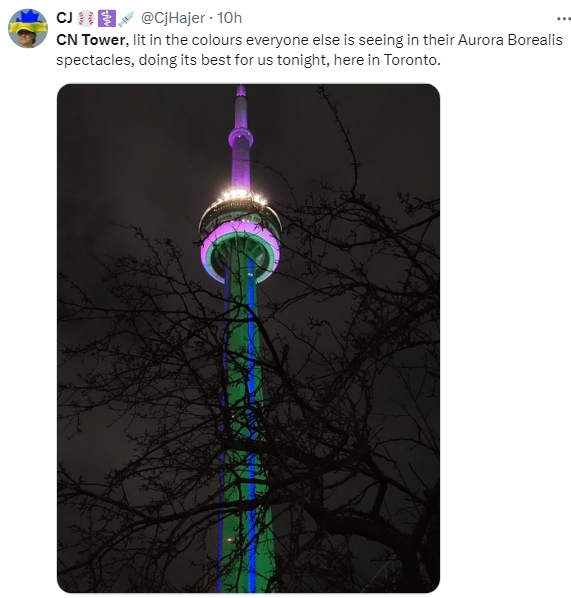Click the words Aurora Borealis in the tweet
This screenshot has width=571, height=598.
click(510, 40)
